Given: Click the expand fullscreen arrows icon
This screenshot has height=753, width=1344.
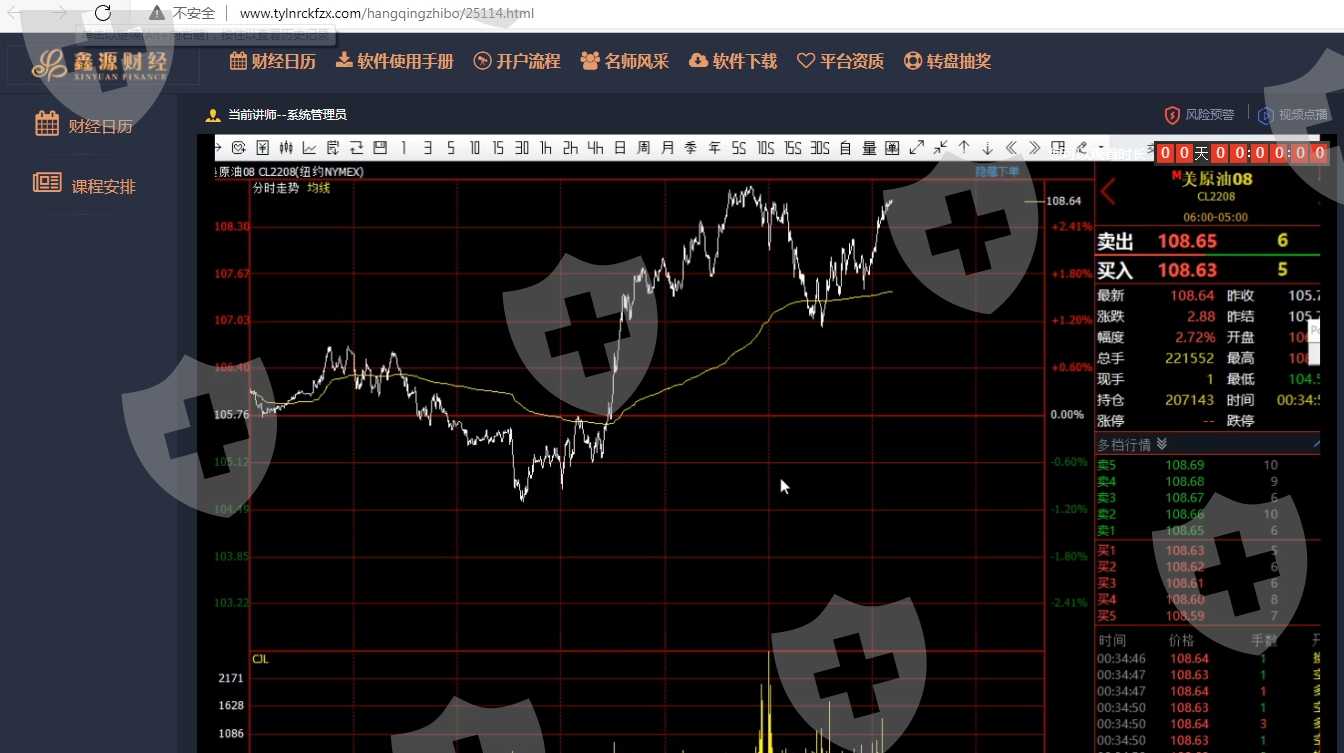Looking at the screenshot, I should [x=916, y=148].
